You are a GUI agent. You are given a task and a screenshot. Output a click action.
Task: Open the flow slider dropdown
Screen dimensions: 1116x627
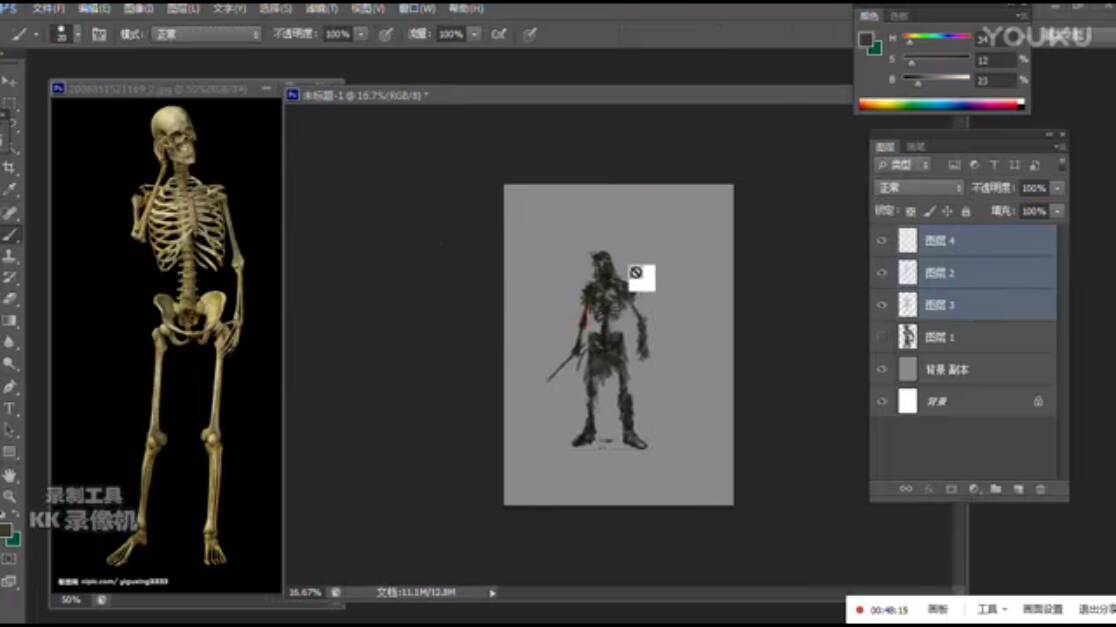pos(474,33)
